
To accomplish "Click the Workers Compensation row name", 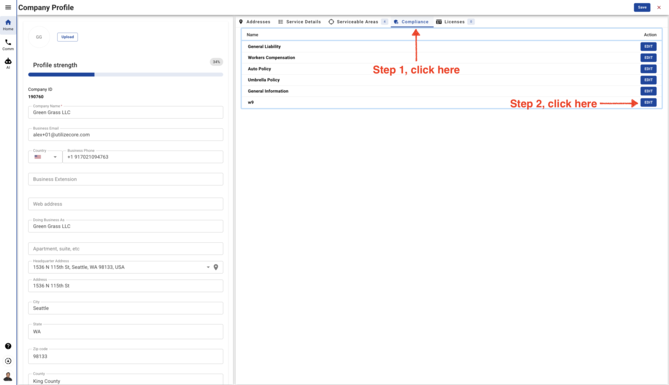I will click(x=271, y=58).
